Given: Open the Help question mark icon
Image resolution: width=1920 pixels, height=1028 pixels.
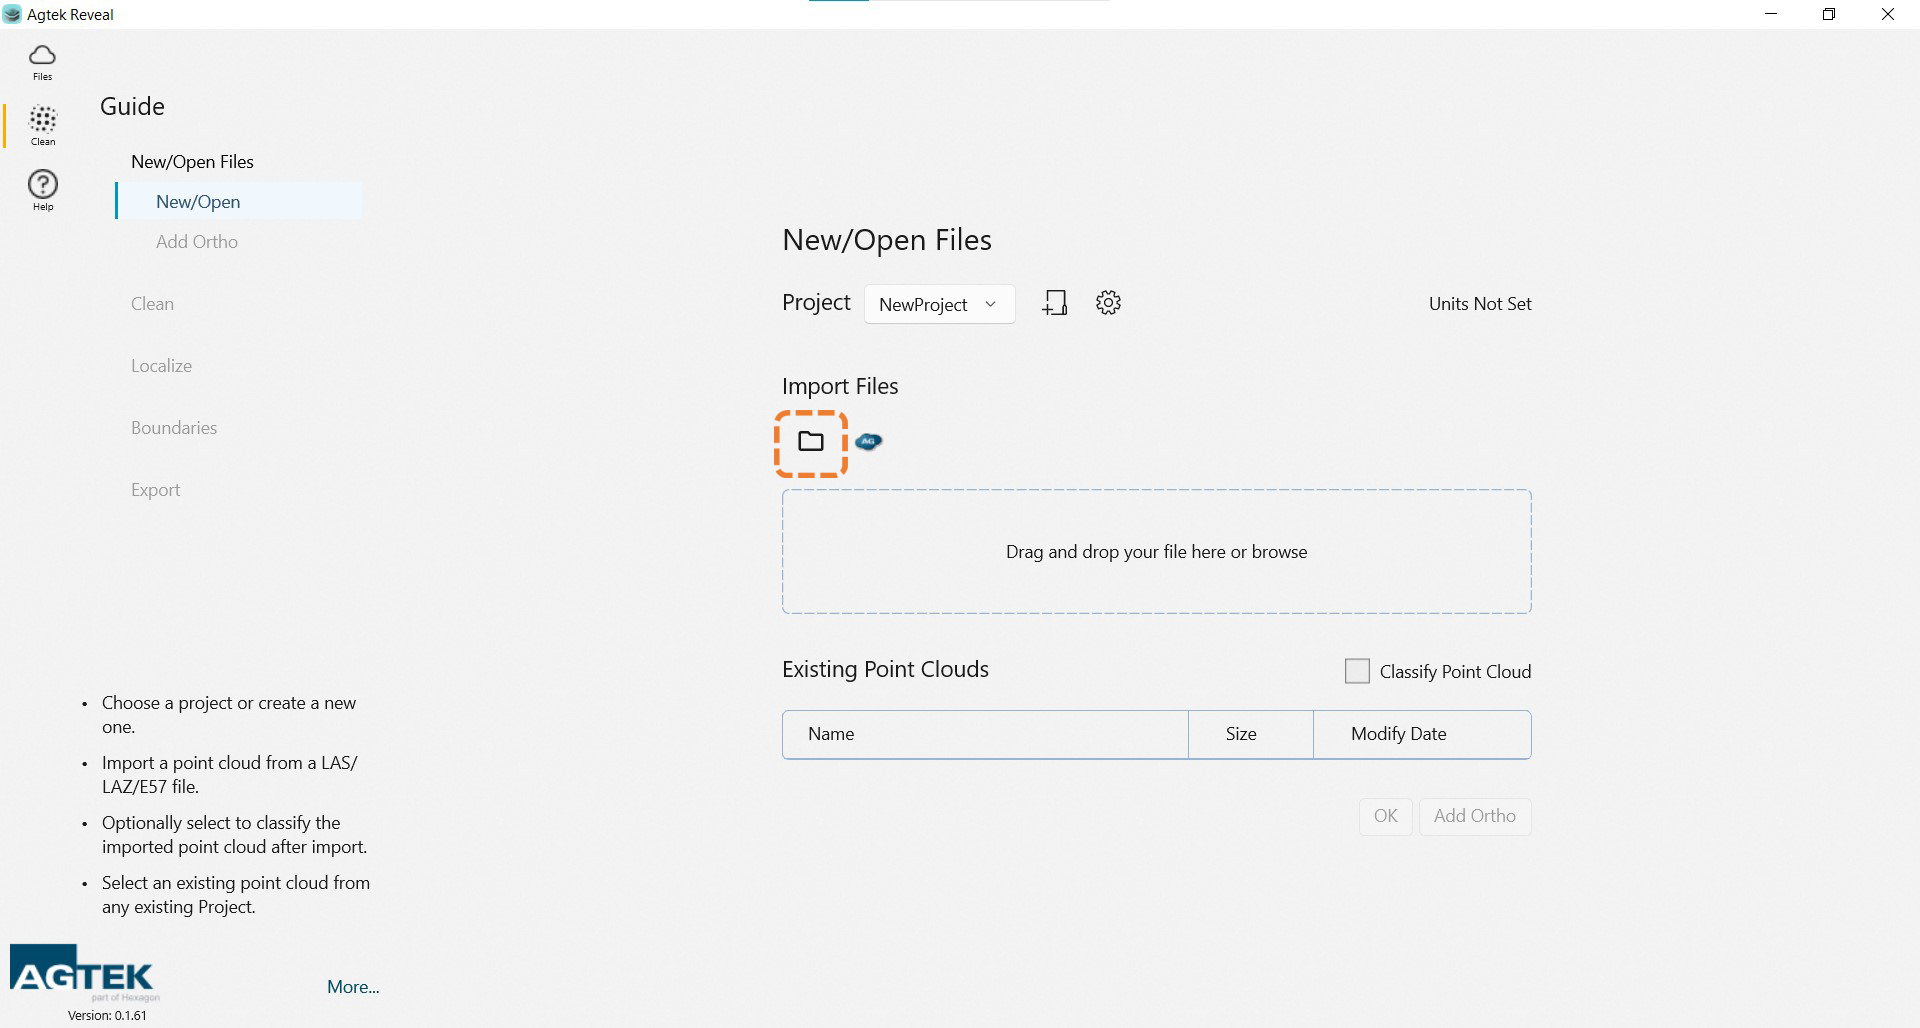Looking at the screenshot, I should 43,190.
